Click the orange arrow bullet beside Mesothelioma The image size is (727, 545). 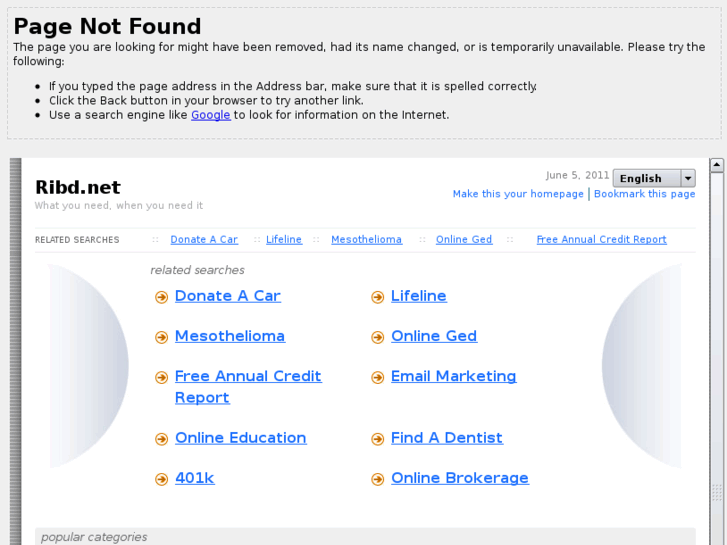coord(161,337)
